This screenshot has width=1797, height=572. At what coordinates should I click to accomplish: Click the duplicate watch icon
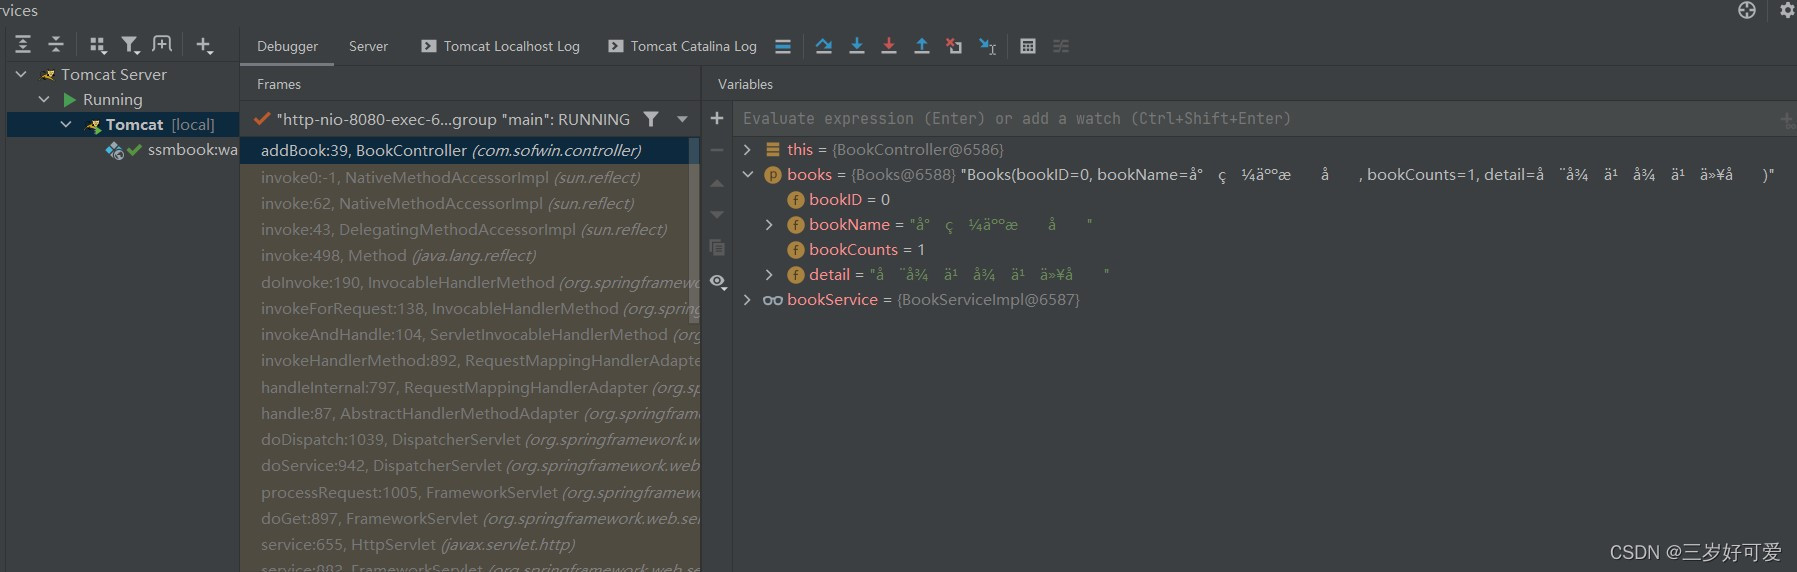pyautogui.click(x=717, y=247)
